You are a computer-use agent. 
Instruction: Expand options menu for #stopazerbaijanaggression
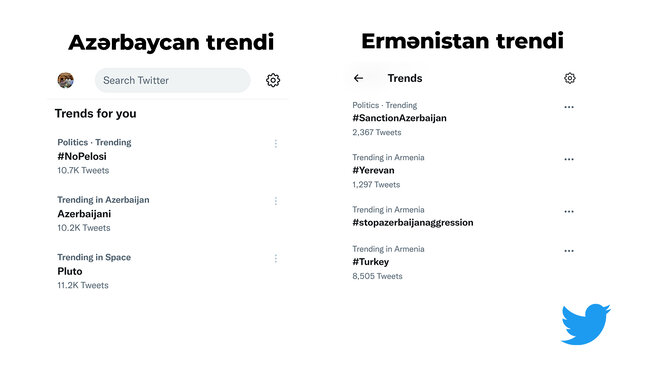pos(569,211)
